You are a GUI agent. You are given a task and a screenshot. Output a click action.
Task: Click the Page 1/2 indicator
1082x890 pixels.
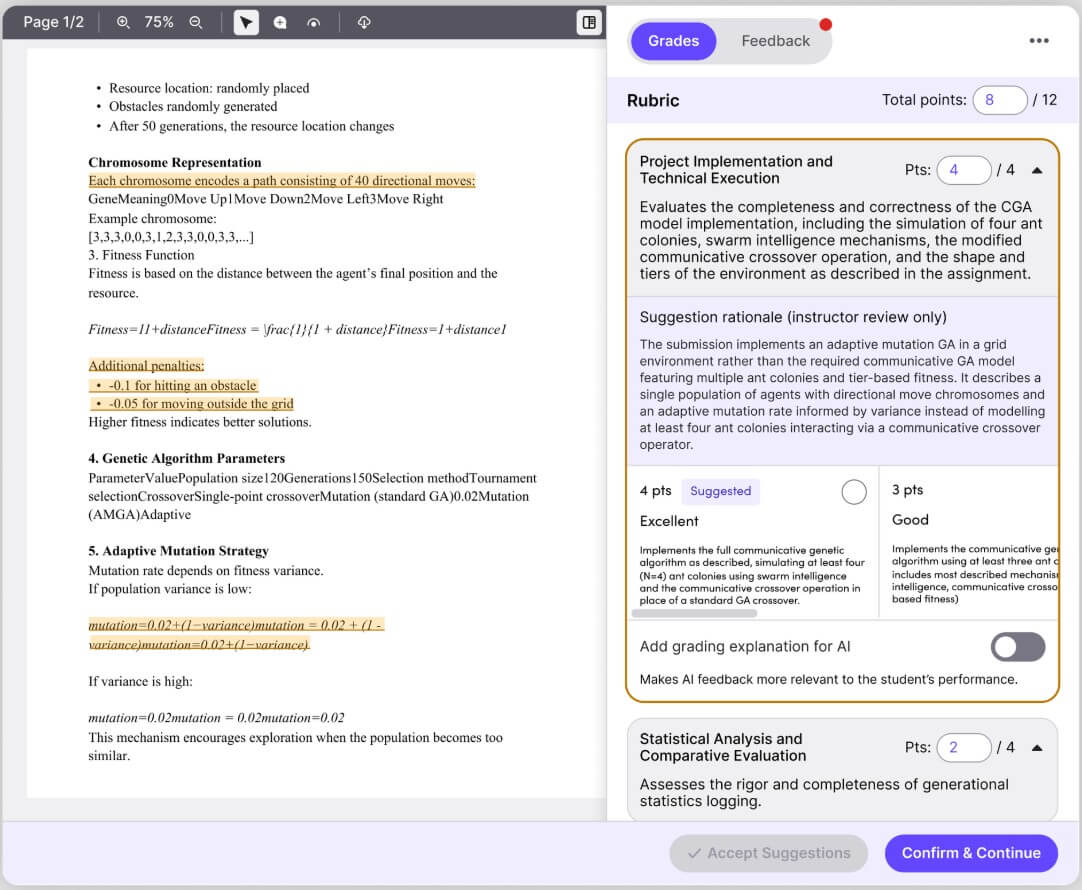click(x=53, y=22)
